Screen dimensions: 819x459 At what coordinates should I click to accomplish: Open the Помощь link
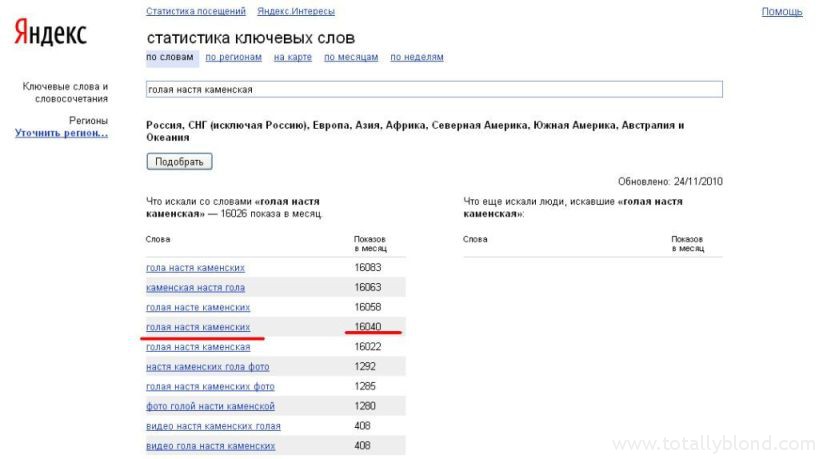tap(781, 11)
